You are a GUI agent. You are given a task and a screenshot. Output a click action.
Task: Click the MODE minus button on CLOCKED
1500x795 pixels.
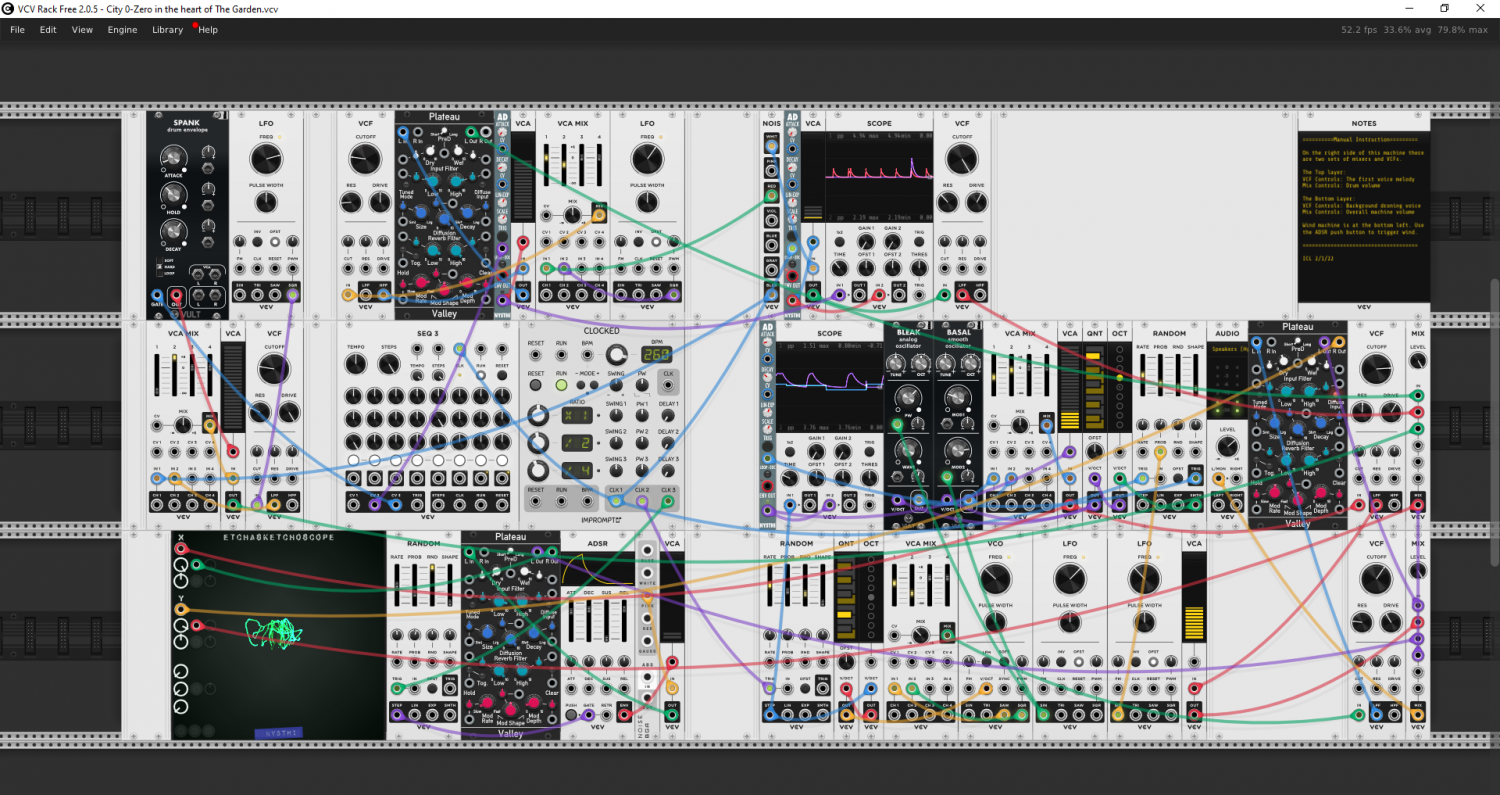(x=582, y=385)
